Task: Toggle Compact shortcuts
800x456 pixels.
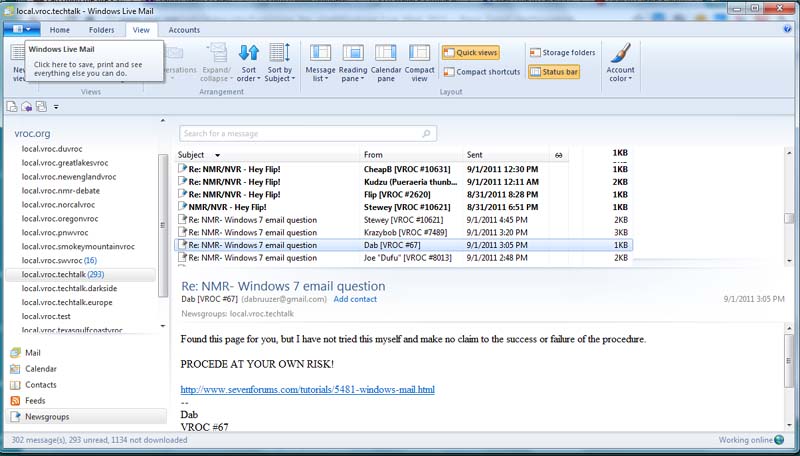Action: (x=482, y=72)
